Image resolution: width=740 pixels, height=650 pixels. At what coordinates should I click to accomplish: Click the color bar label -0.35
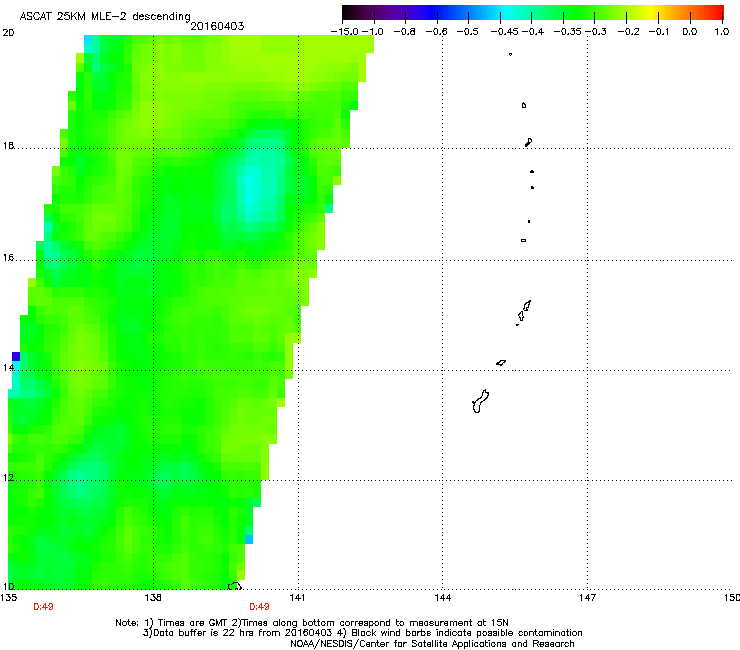[567, 32]
